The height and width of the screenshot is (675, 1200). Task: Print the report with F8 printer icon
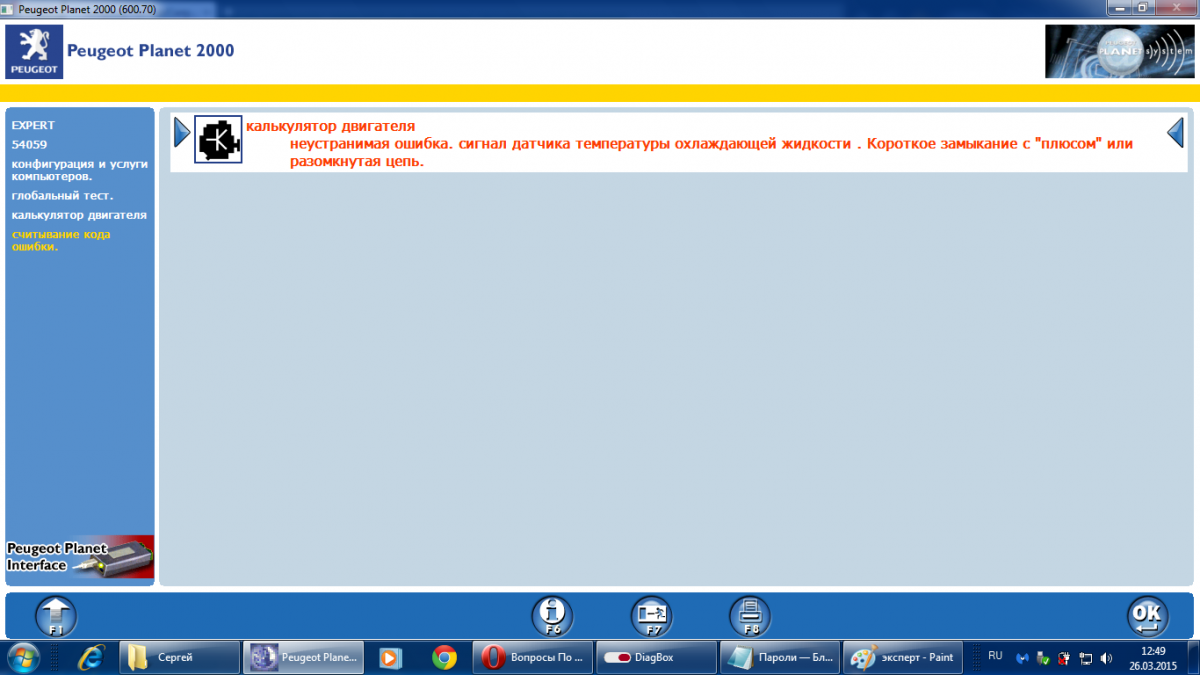pos(749,616)
